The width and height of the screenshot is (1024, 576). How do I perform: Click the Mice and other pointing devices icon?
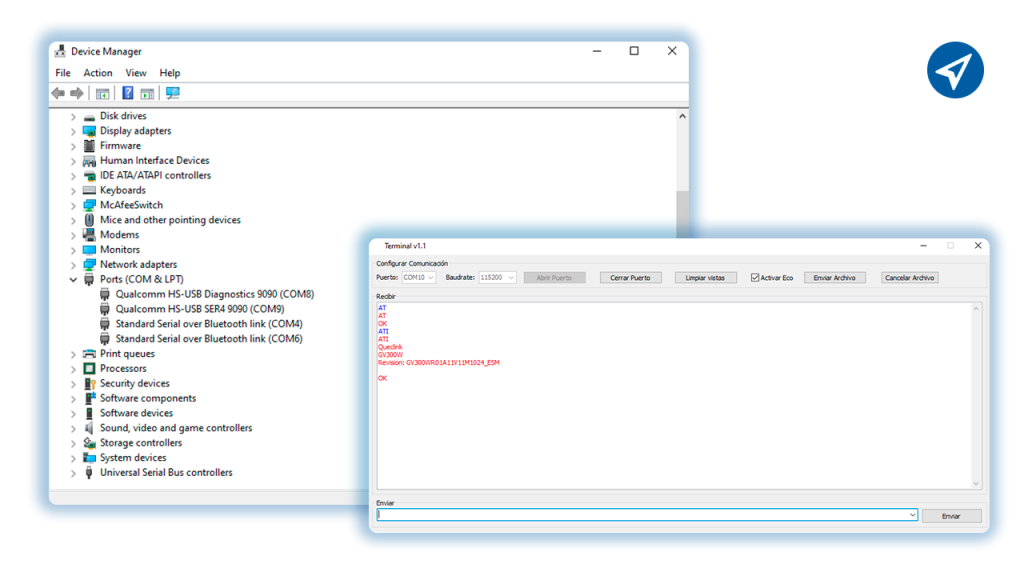(x=89, y=220)
